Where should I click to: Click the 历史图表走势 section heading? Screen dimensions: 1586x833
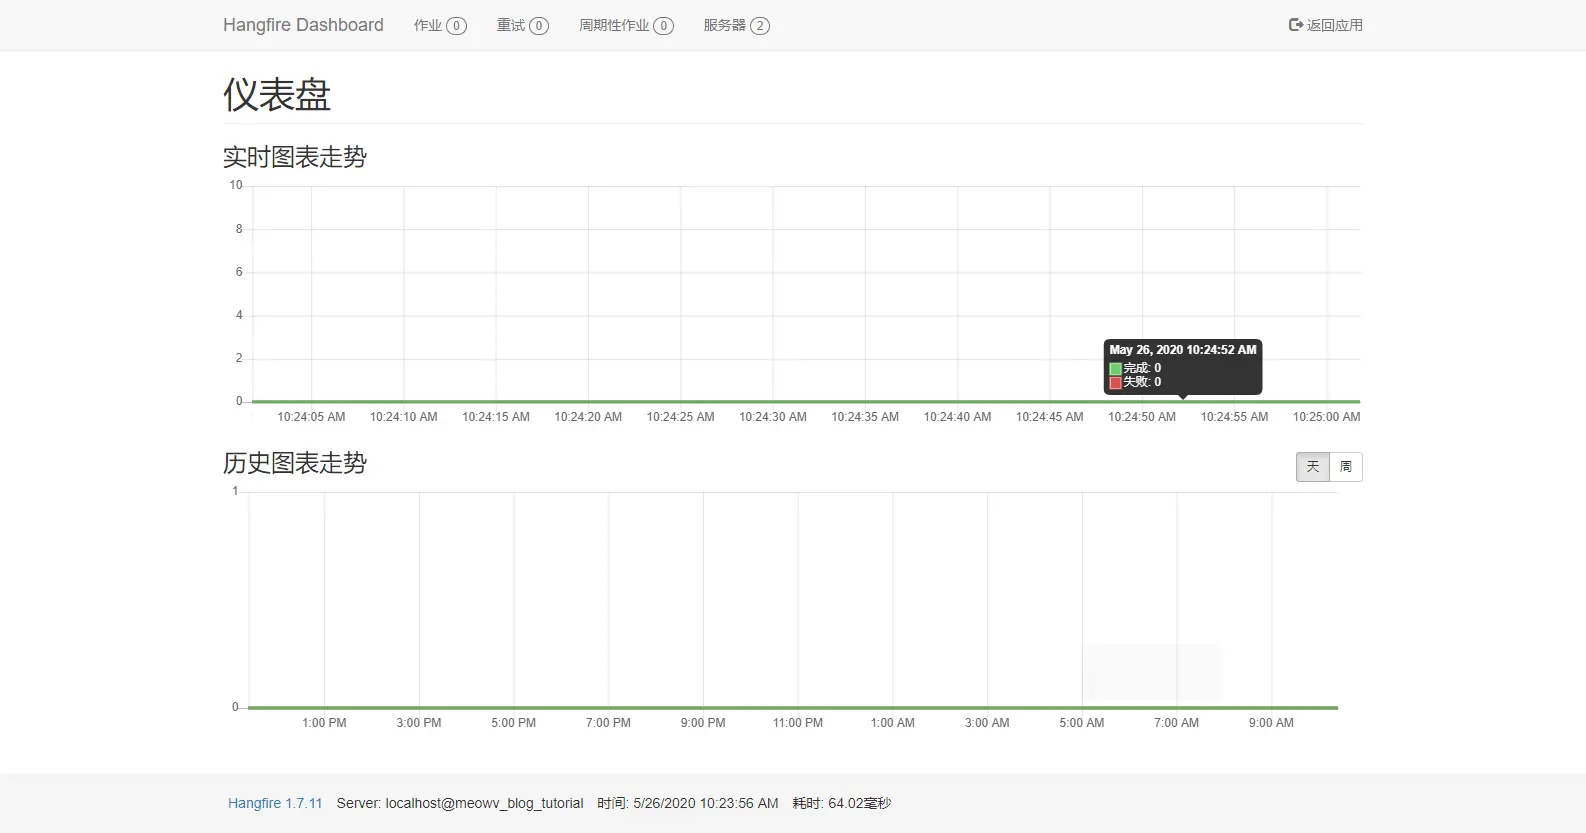point(295,463)
